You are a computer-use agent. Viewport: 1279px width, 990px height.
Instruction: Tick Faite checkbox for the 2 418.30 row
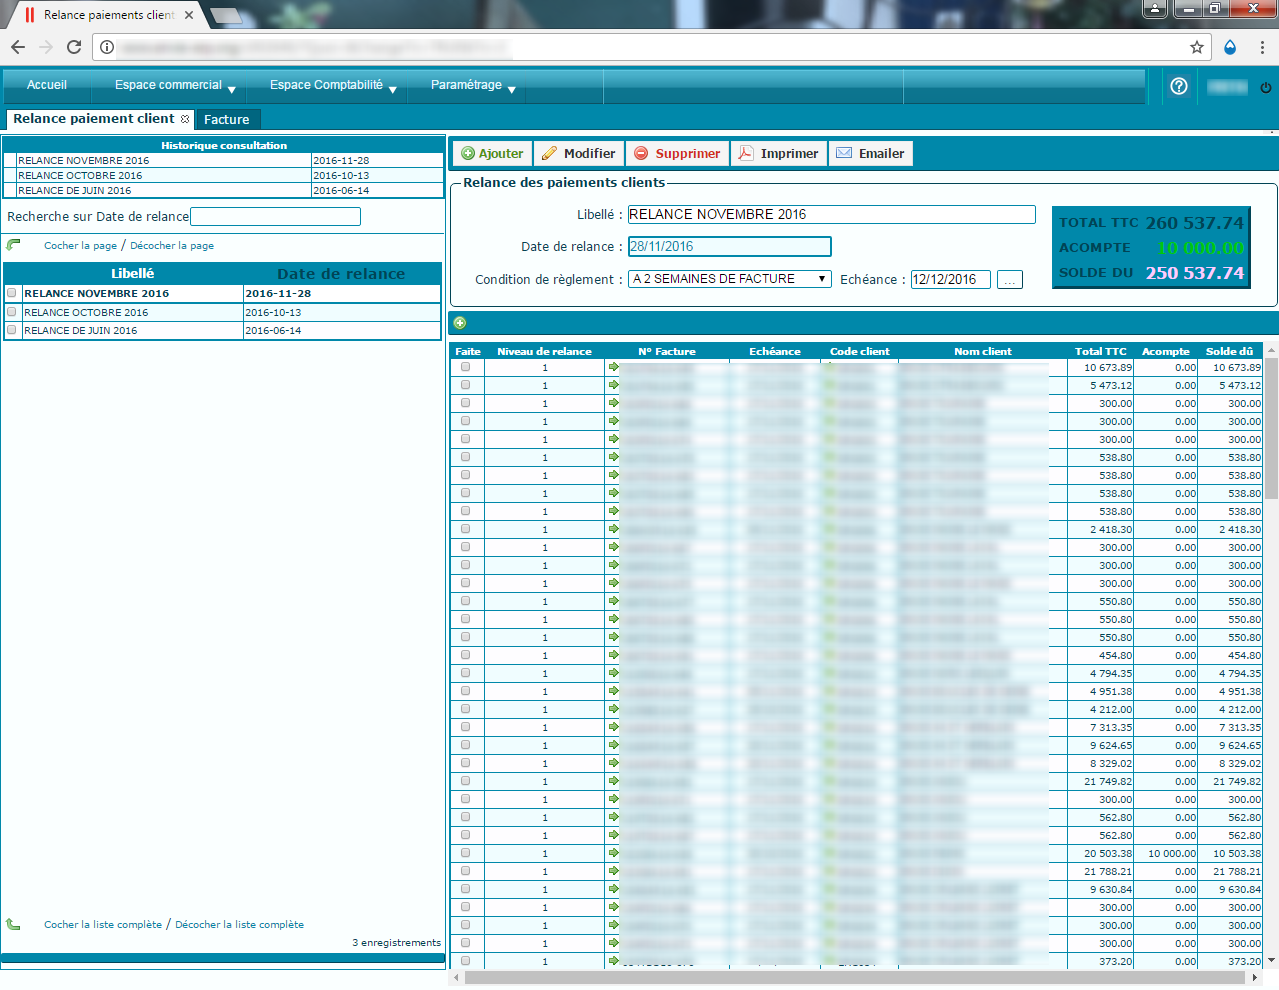point(466,529)
